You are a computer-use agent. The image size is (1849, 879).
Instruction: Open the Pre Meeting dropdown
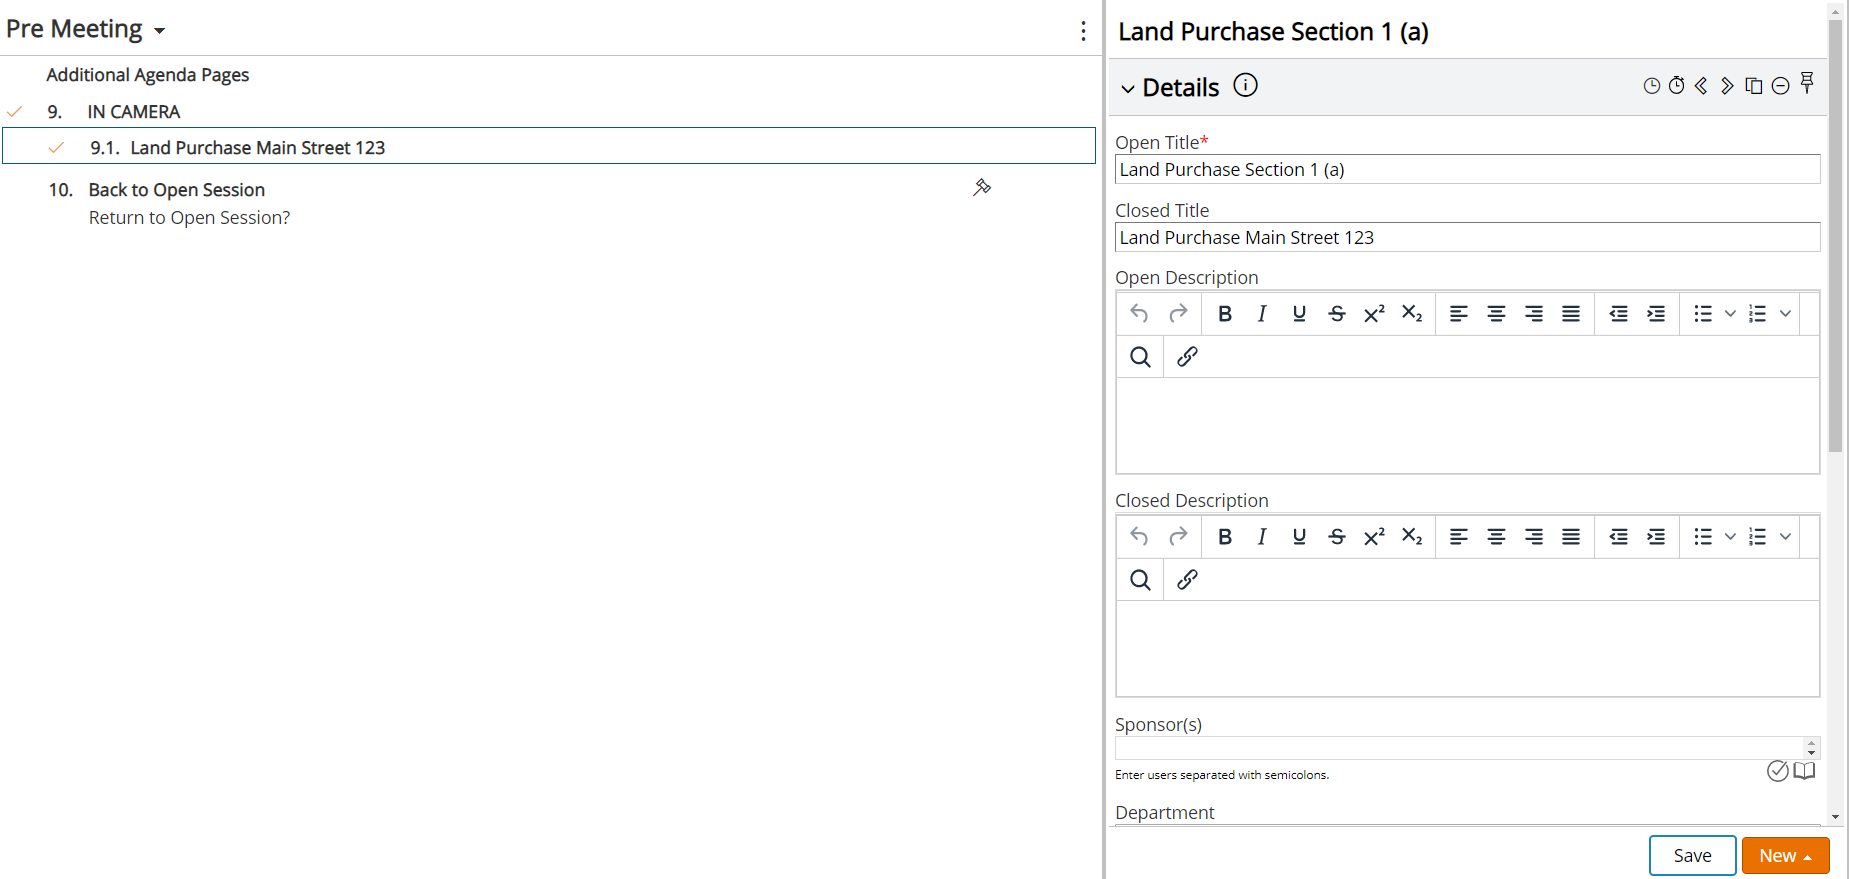pyautogui.click(x=85, y=29)
